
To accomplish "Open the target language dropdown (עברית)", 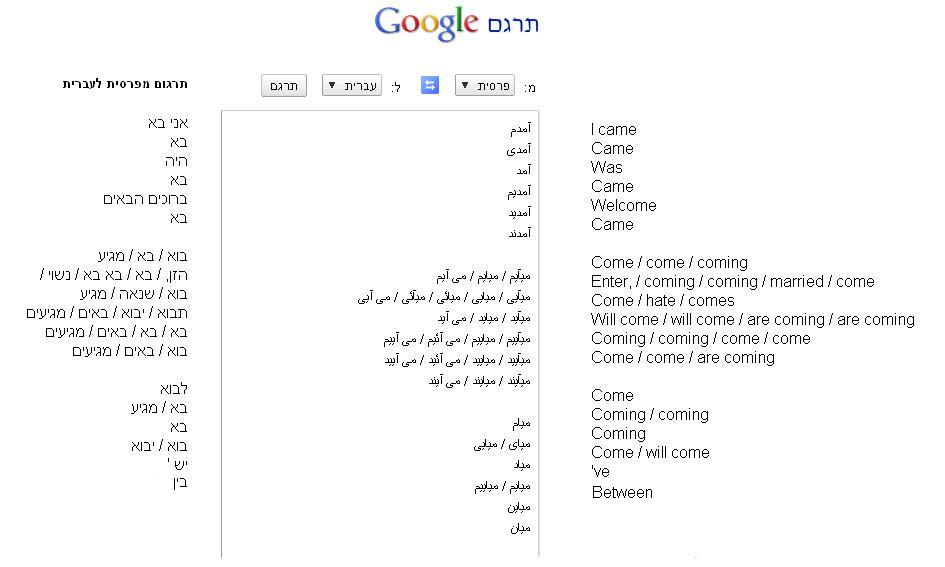I will 352,86.
